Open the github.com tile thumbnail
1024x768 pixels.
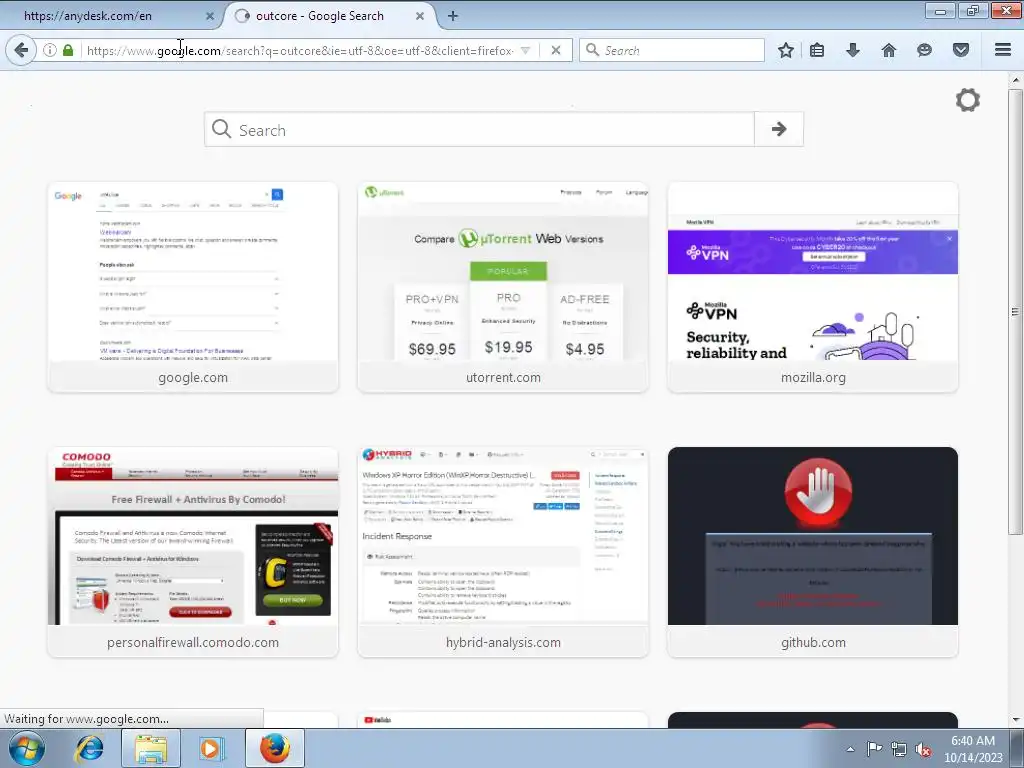tap(813, 536)
